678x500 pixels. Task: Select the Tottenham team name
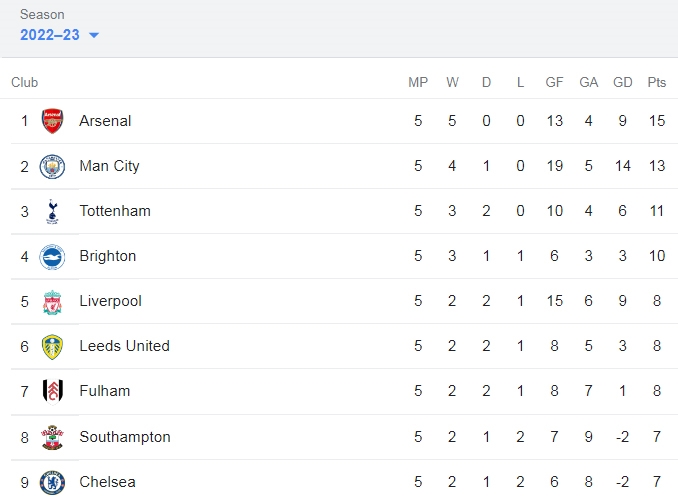pos(115,211)
